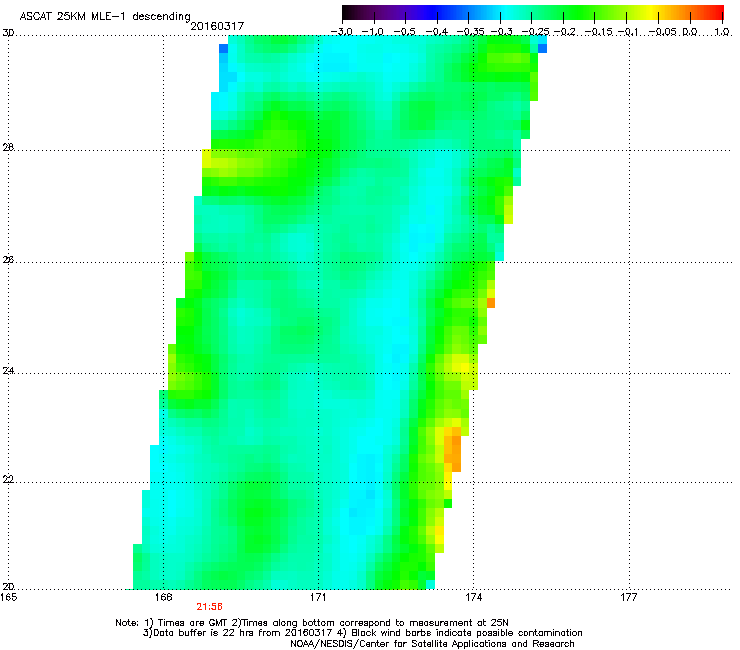The image size is (740, 650).
Task: Click colorbar label -0.15
Action: (x=598, y=32)
